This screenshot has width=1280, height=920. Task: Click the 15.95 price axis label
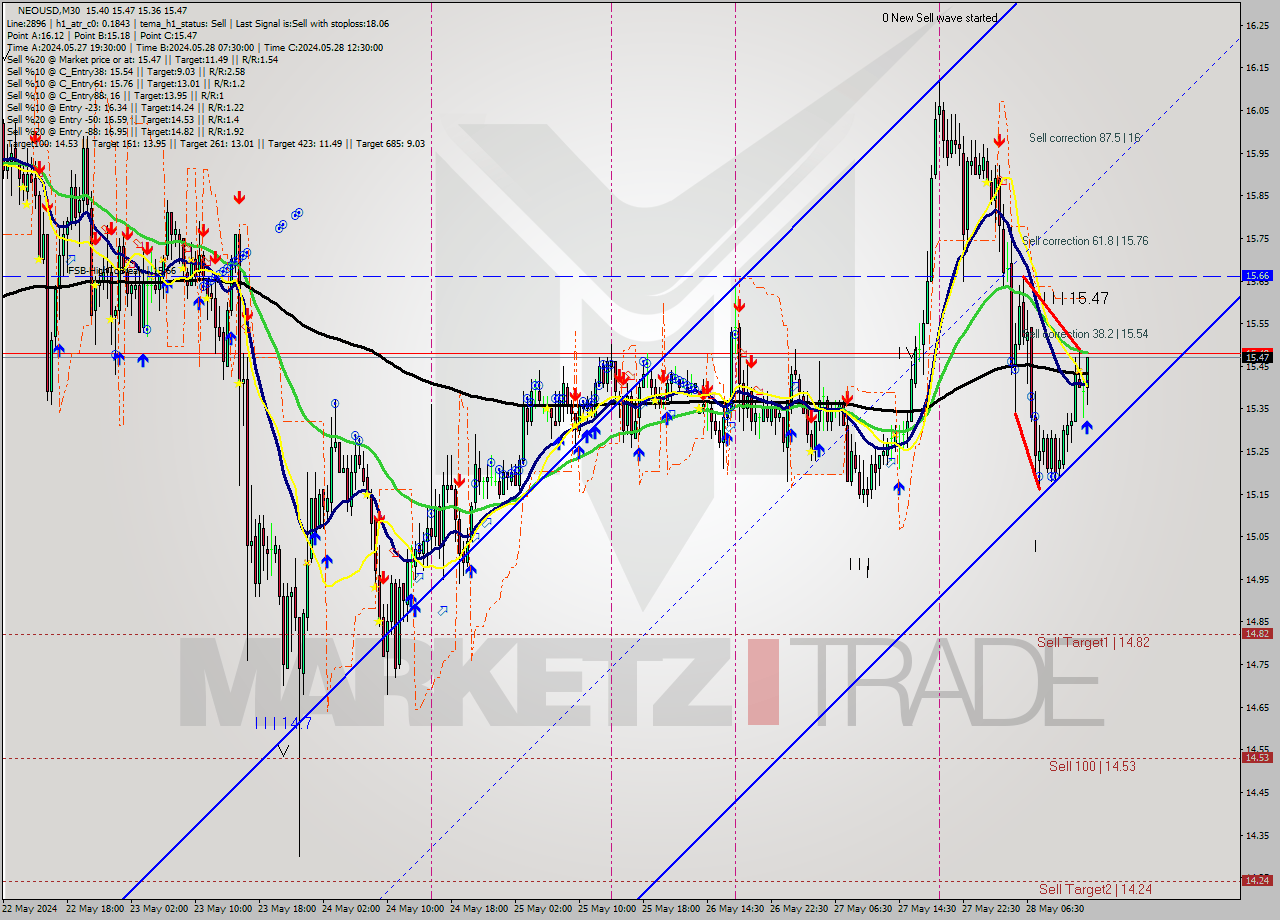(x=1258, y=154)
